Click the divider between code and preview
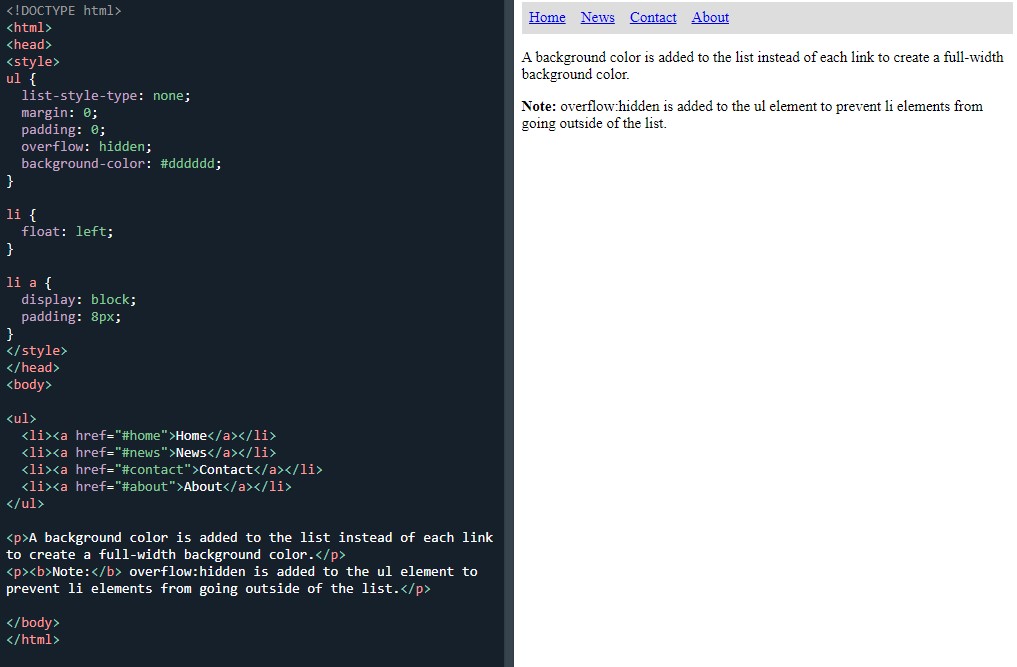The width and height of the screenshot is (1017, 667). 509,333
